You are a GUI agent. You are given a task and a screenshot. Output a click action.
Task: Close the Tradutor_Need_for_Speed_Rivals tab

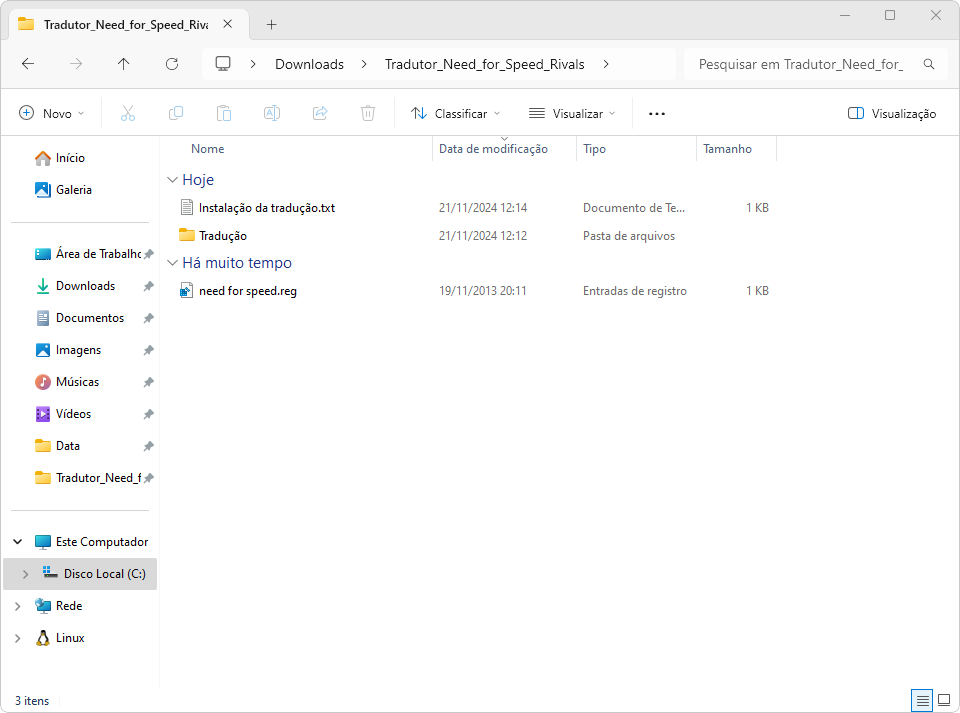(x=228, y=24)
